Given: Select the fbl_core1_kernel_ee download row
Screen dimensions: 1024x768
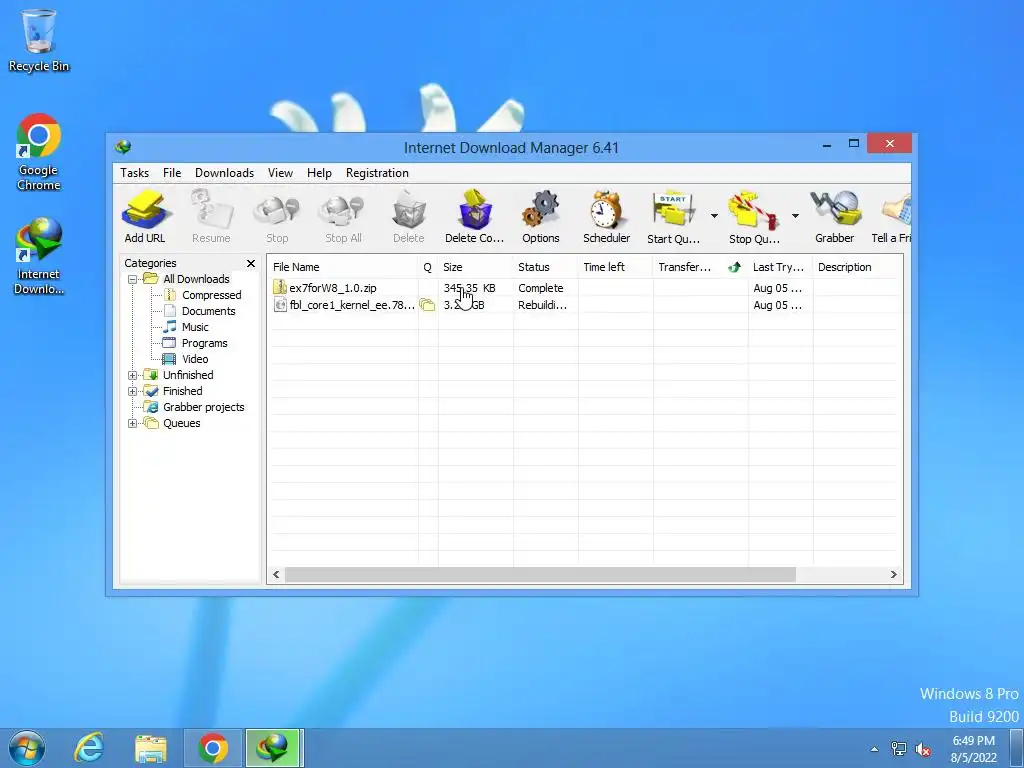Looking at the screenshot, I should pos(585,305).
